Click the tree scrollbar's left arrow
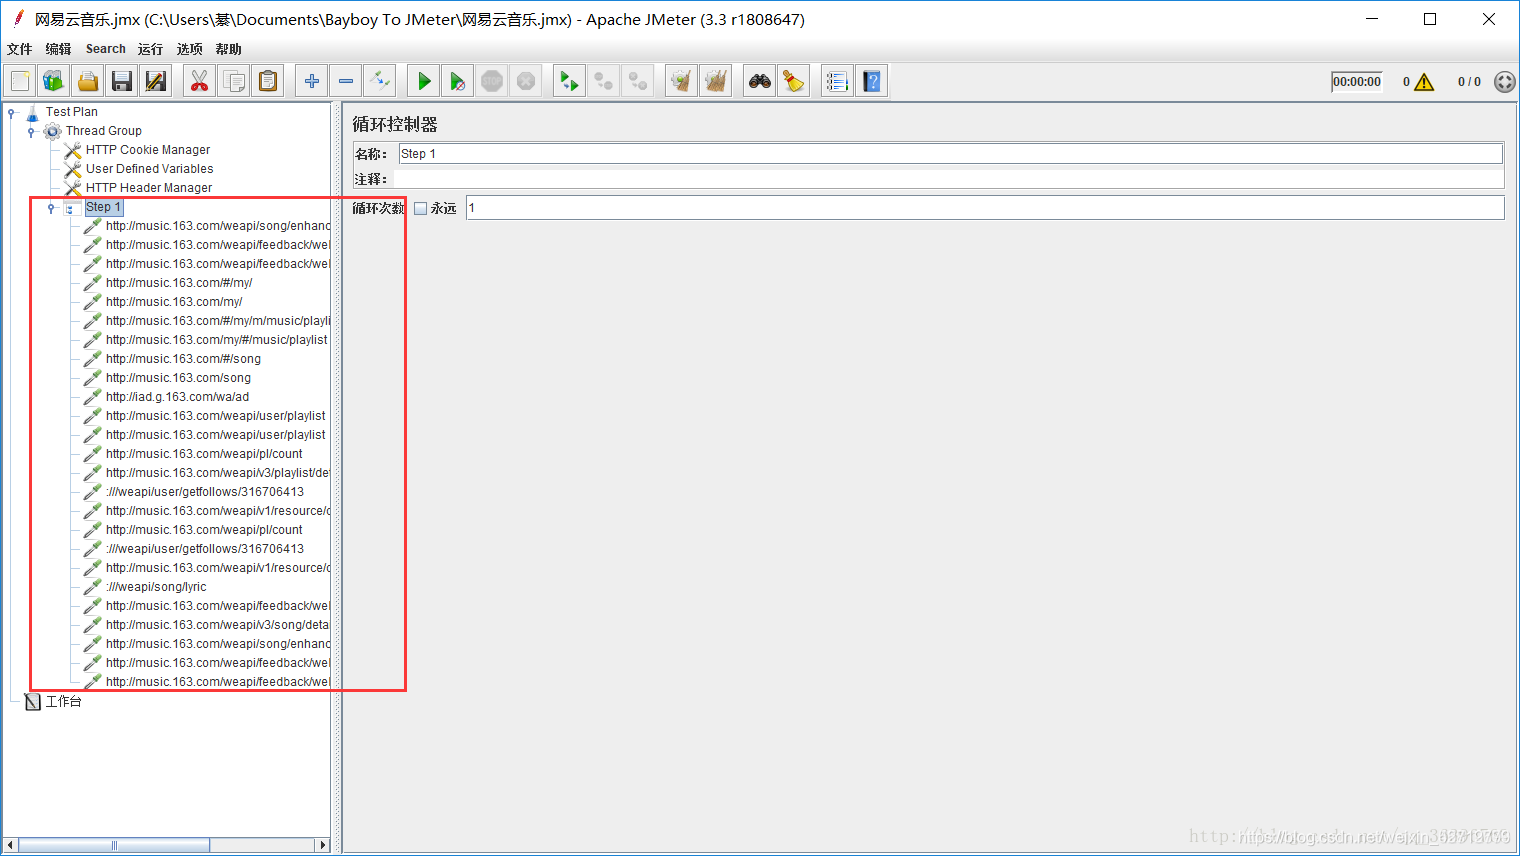 (10, 845)
